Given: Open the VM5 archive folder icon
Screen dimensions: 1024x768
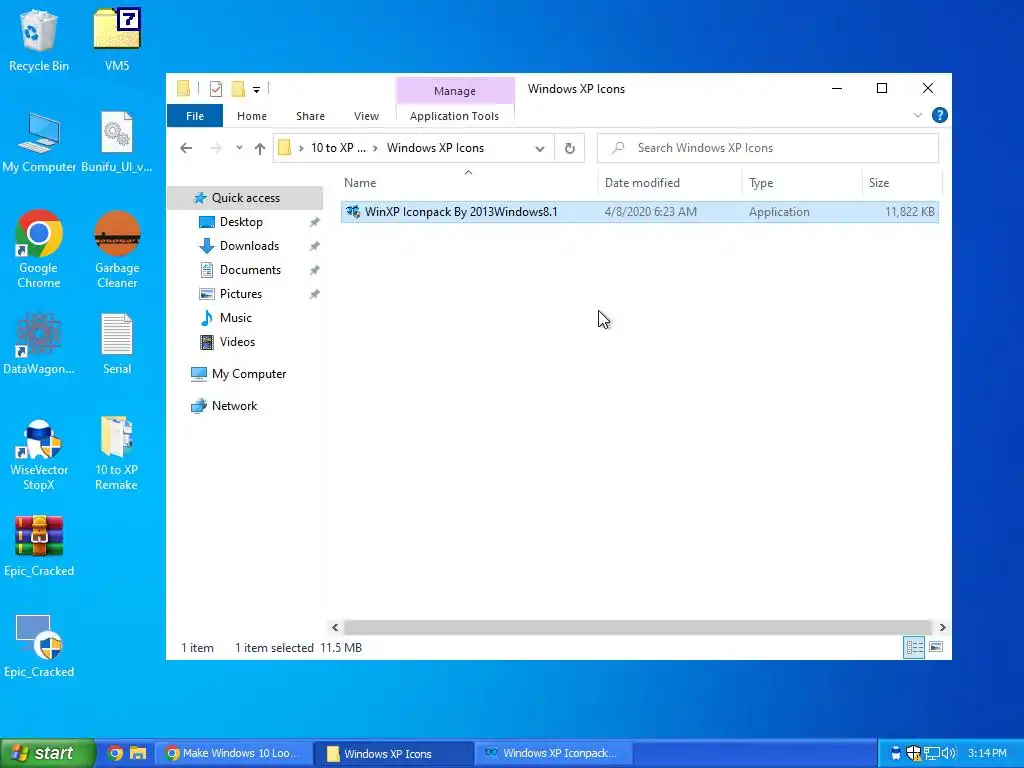Looking at the screenshot, I should coord(117,40).
